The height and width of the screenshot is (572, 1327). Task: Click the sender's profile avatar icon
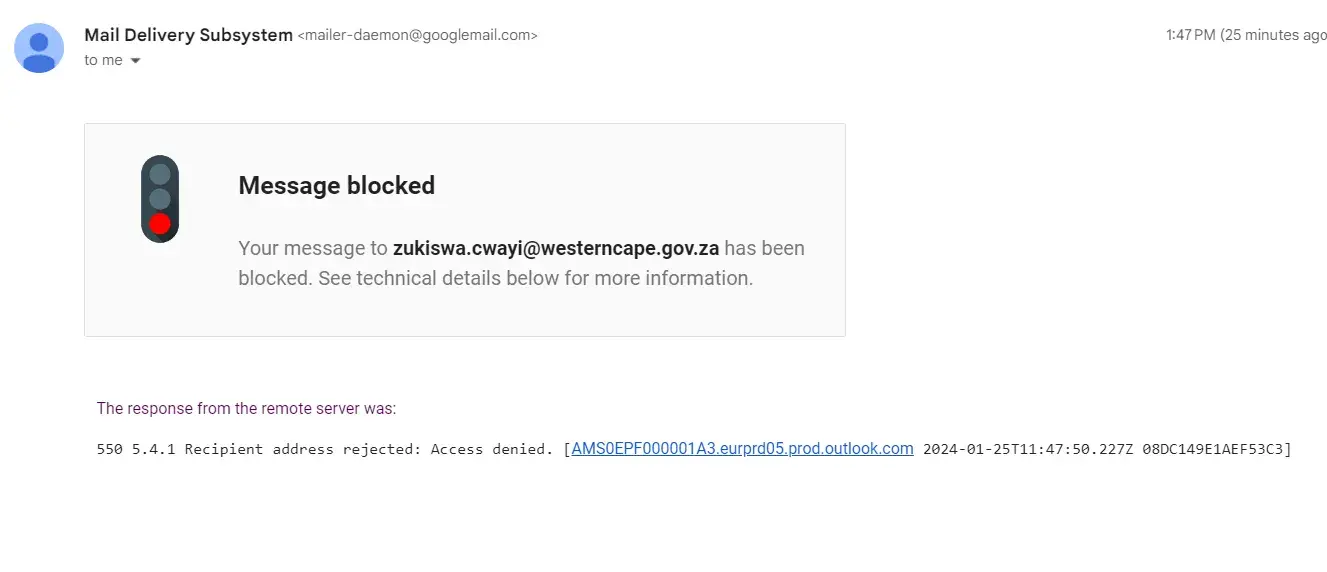39,48
